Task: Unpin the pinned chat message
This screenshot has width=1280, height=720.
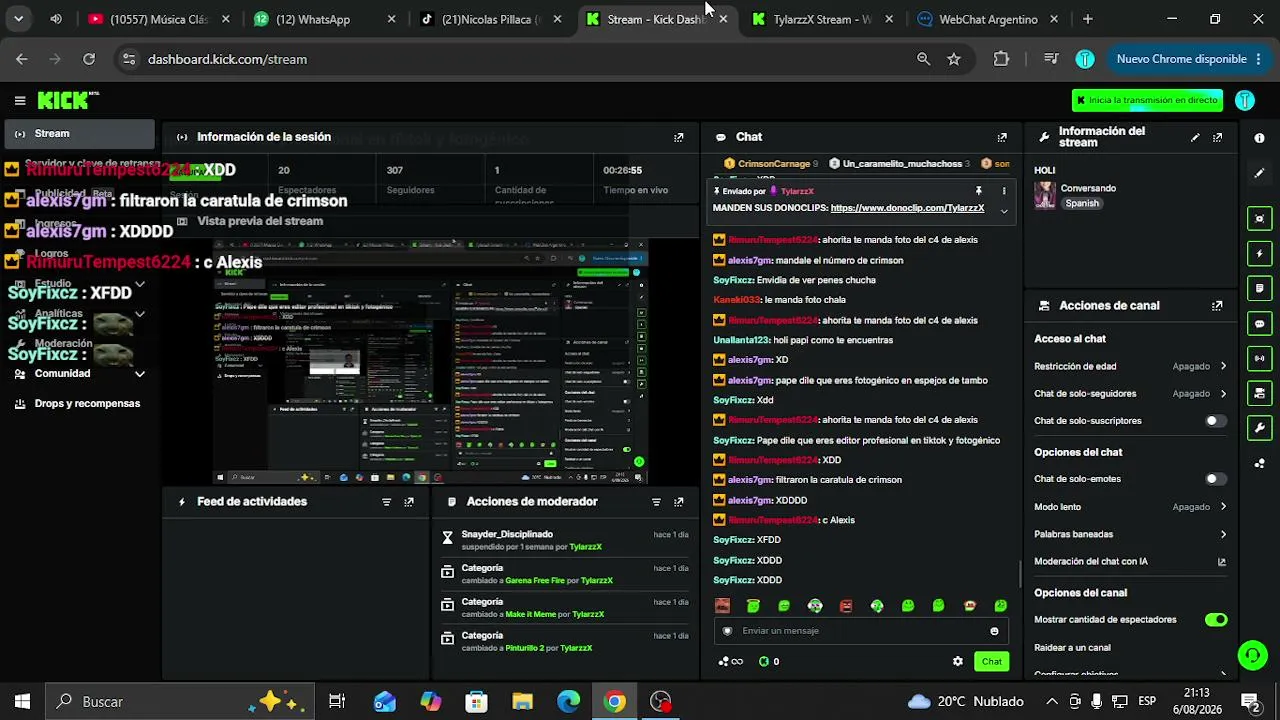Action: coord(979,191)
